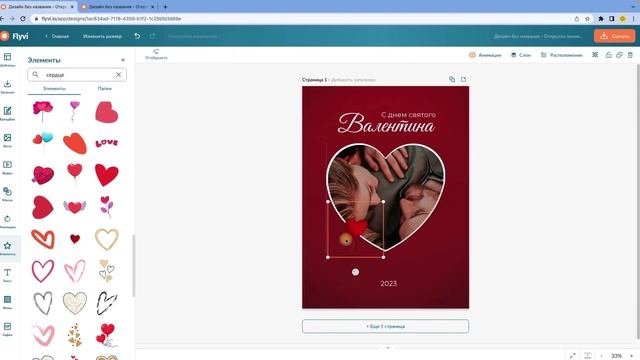Image resolution: width=640 pixels, height=360 pixels.
Task: Click the link/duplicate chain icon in the toolbar
Action: click(x=619, y=55)
